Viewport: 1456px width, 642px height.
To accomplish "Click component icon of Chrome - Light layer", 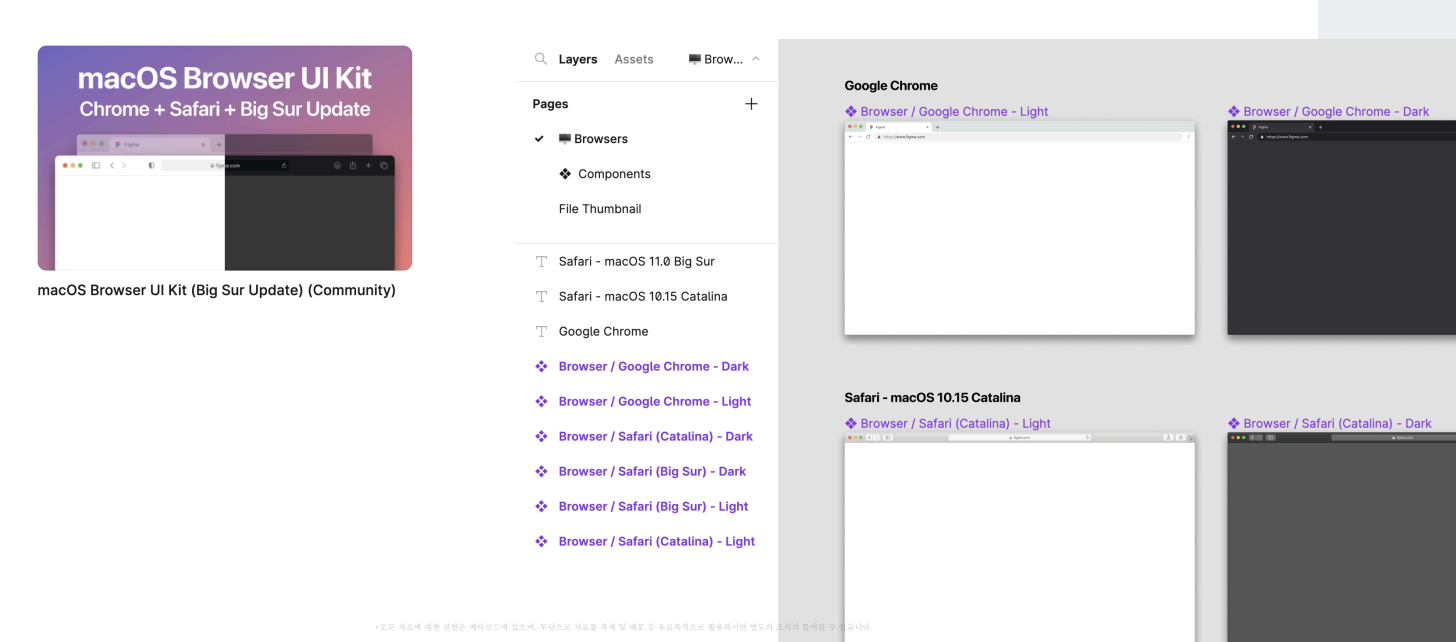I will tap(541, 401).
